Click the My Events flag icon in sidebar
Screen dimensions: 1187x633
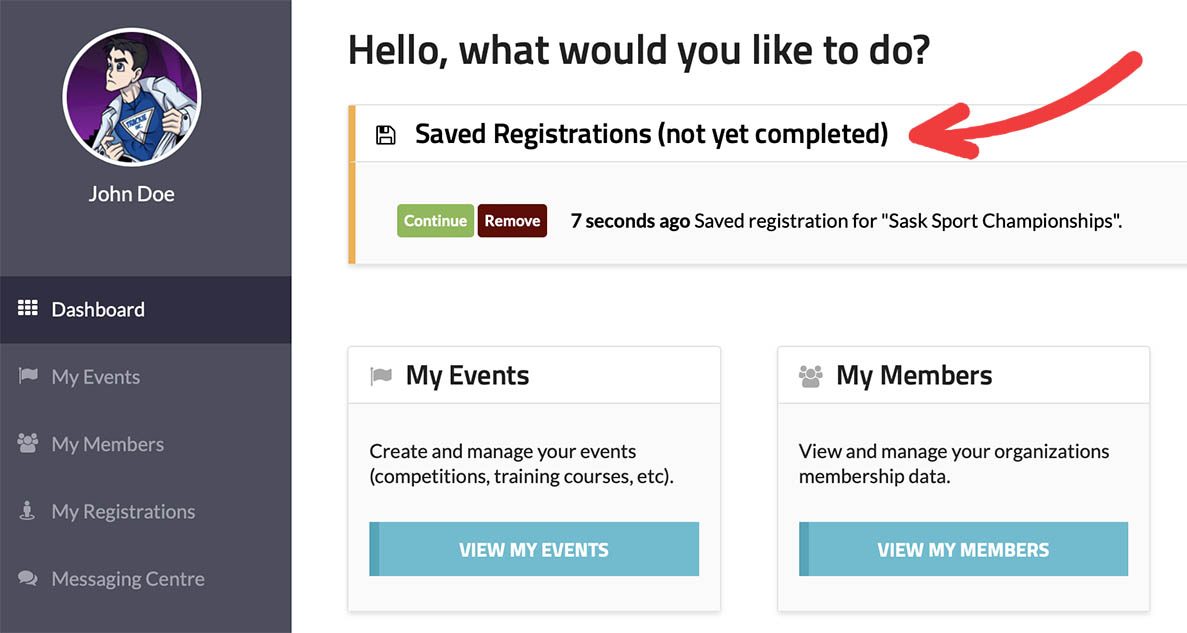click(28, 376)
